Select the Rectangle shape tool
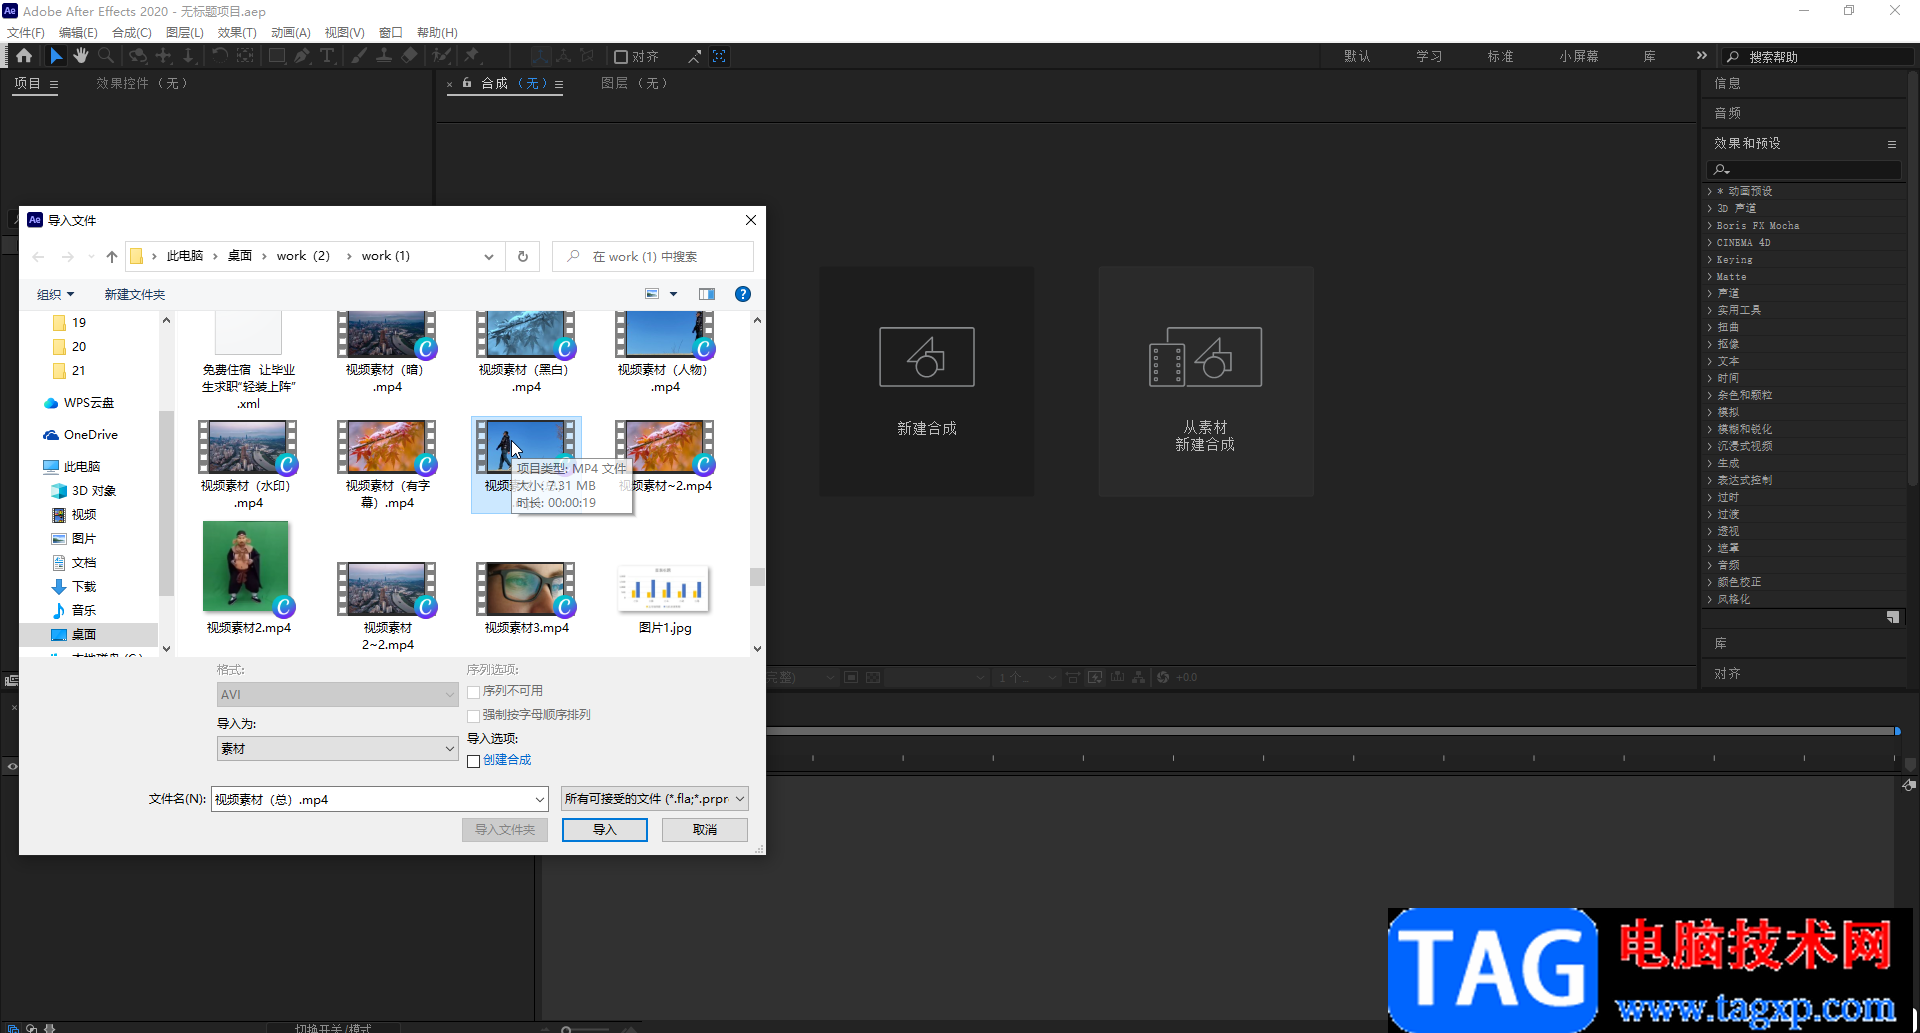 (x=277, y=56)
